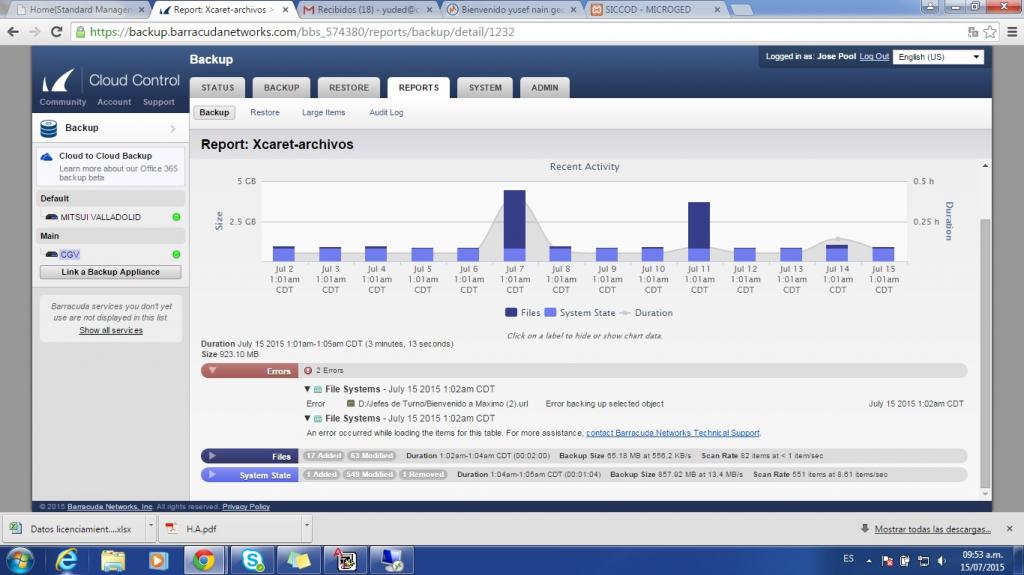Click the Link a Backup Appliance button
The width and height of the screenshot is (1024, 575).
pyautogui.click(x=110, y=272)
